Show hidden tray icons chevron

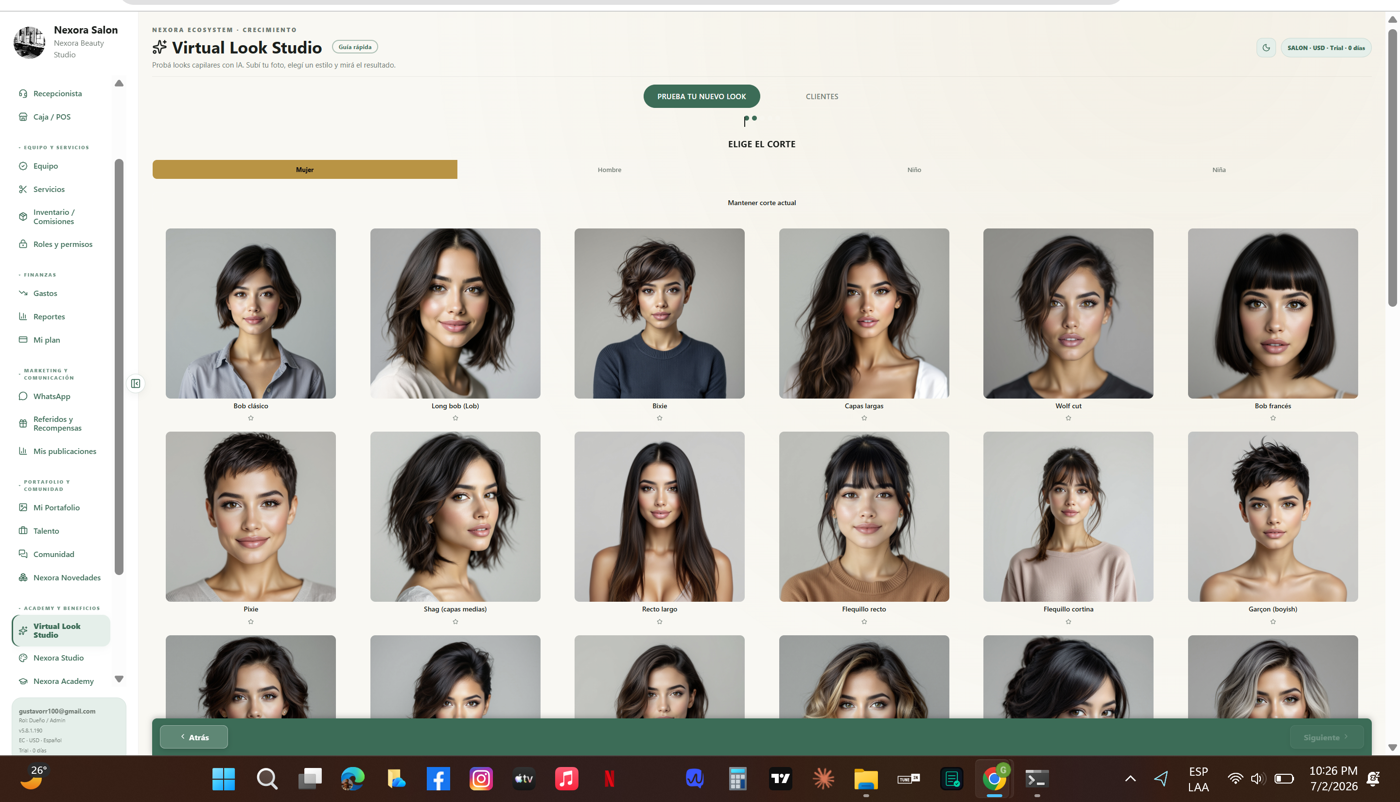1131,779
